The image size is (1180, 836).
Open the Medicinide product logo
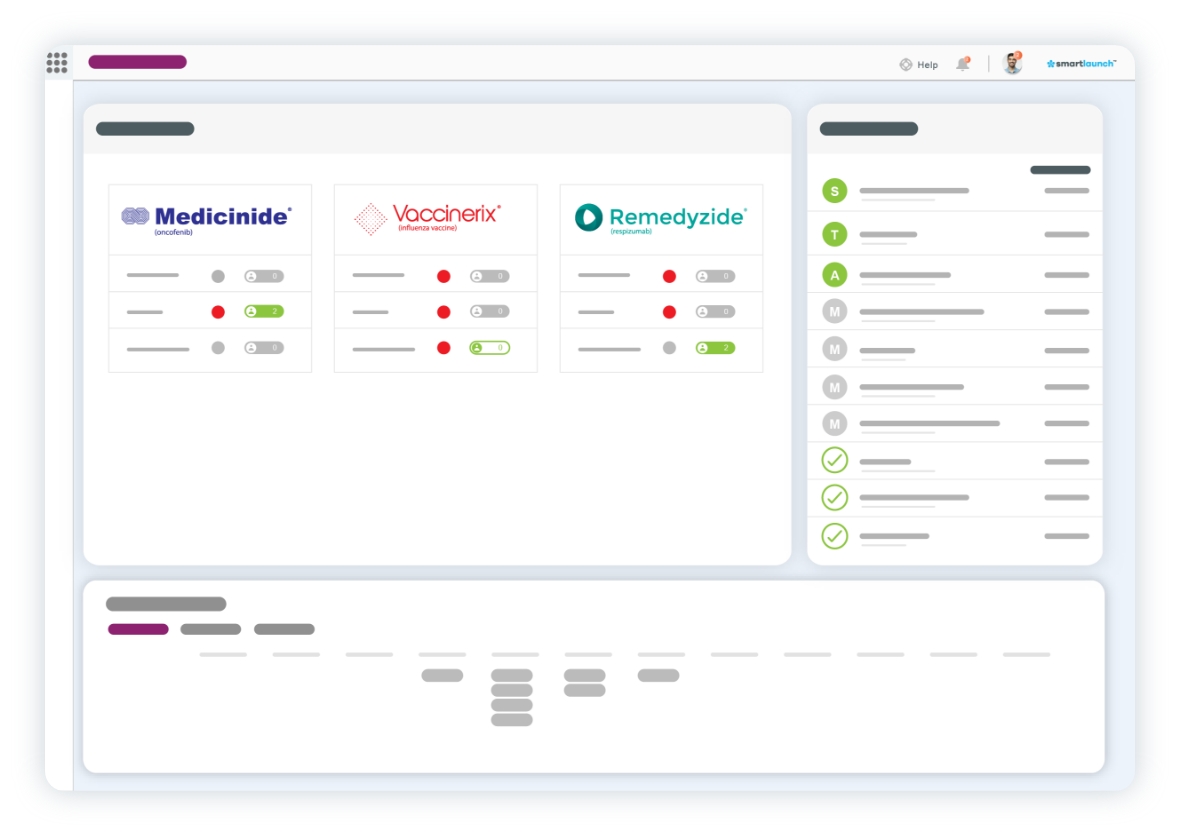pyautogui.click(x=206, y=219)
